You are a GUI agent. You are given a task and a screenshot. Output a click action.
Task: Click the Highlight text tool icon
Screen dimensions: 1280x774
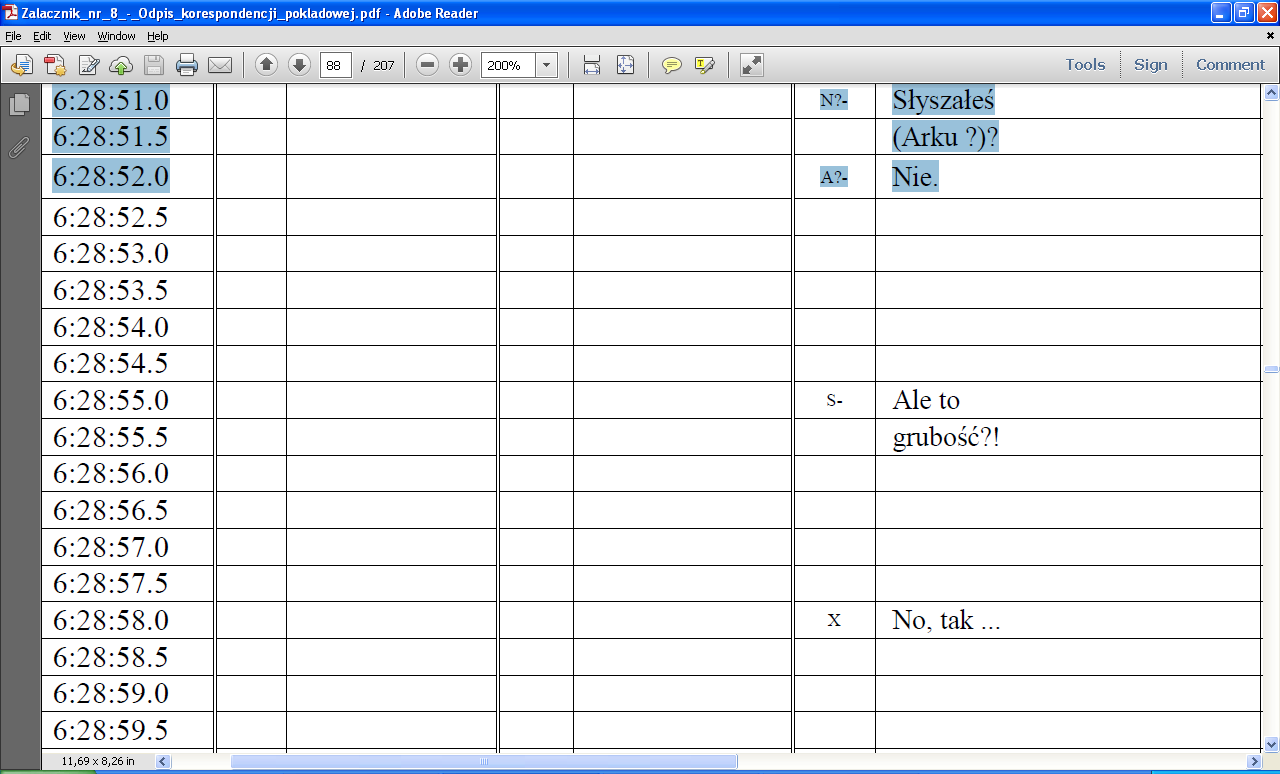[x=705, y=65]
